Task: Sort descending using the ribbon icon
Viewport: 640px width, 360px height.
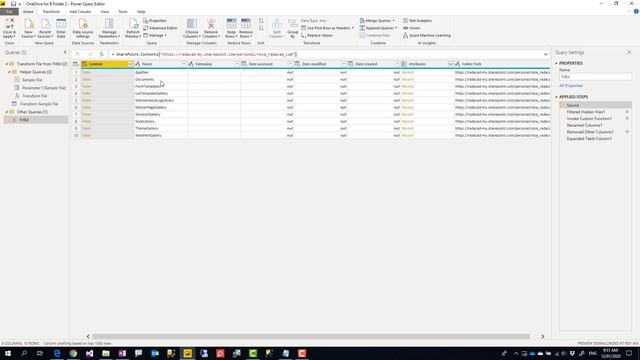Action: pos(261,28)
